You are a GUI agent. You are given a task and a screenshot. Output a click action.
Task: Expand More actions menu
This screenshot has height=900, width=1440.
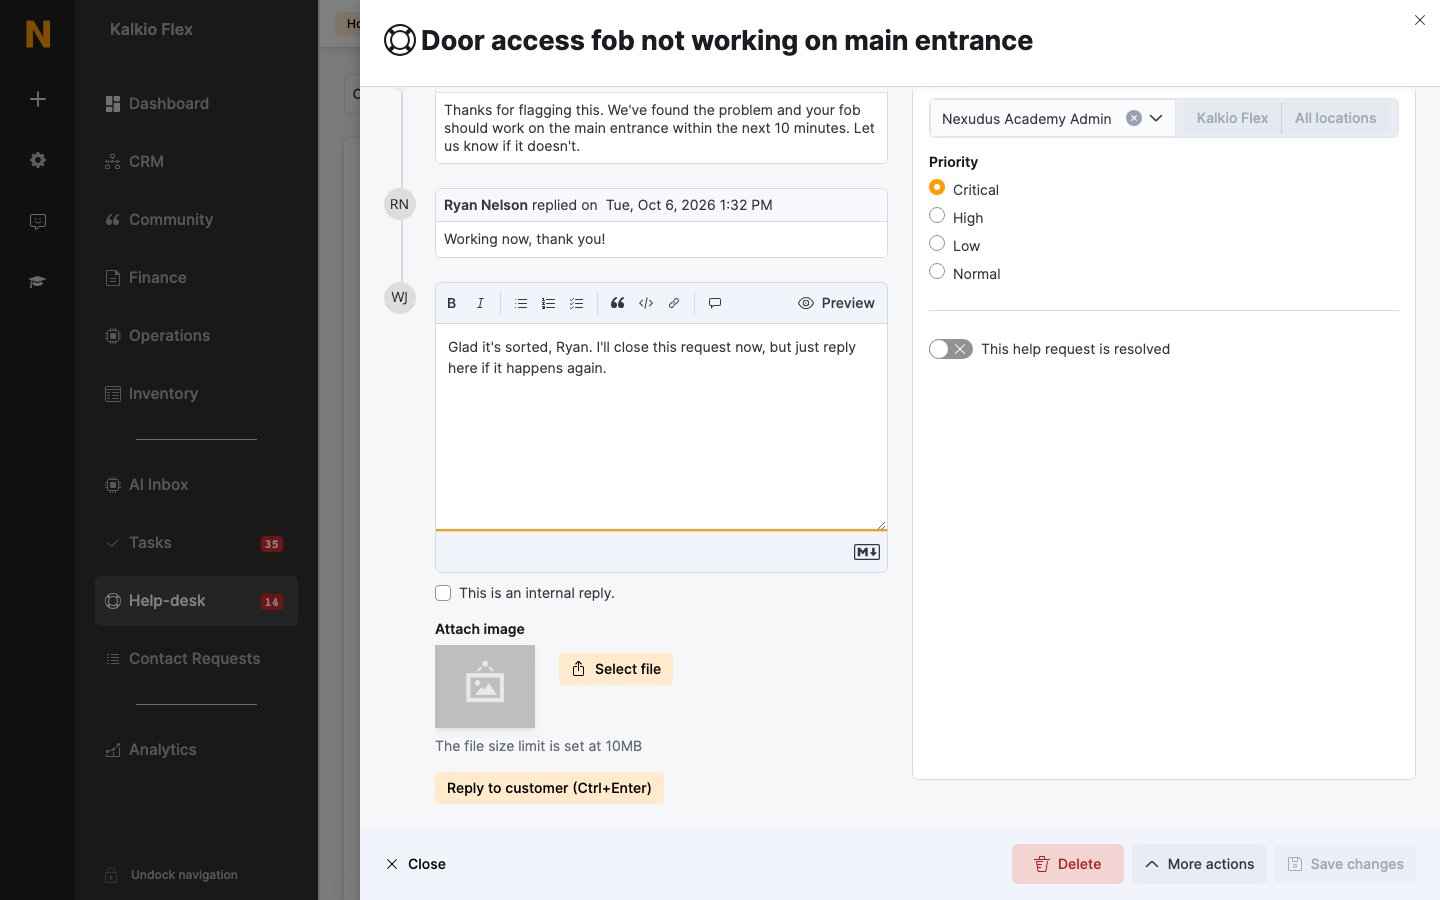coord(1200,864)
